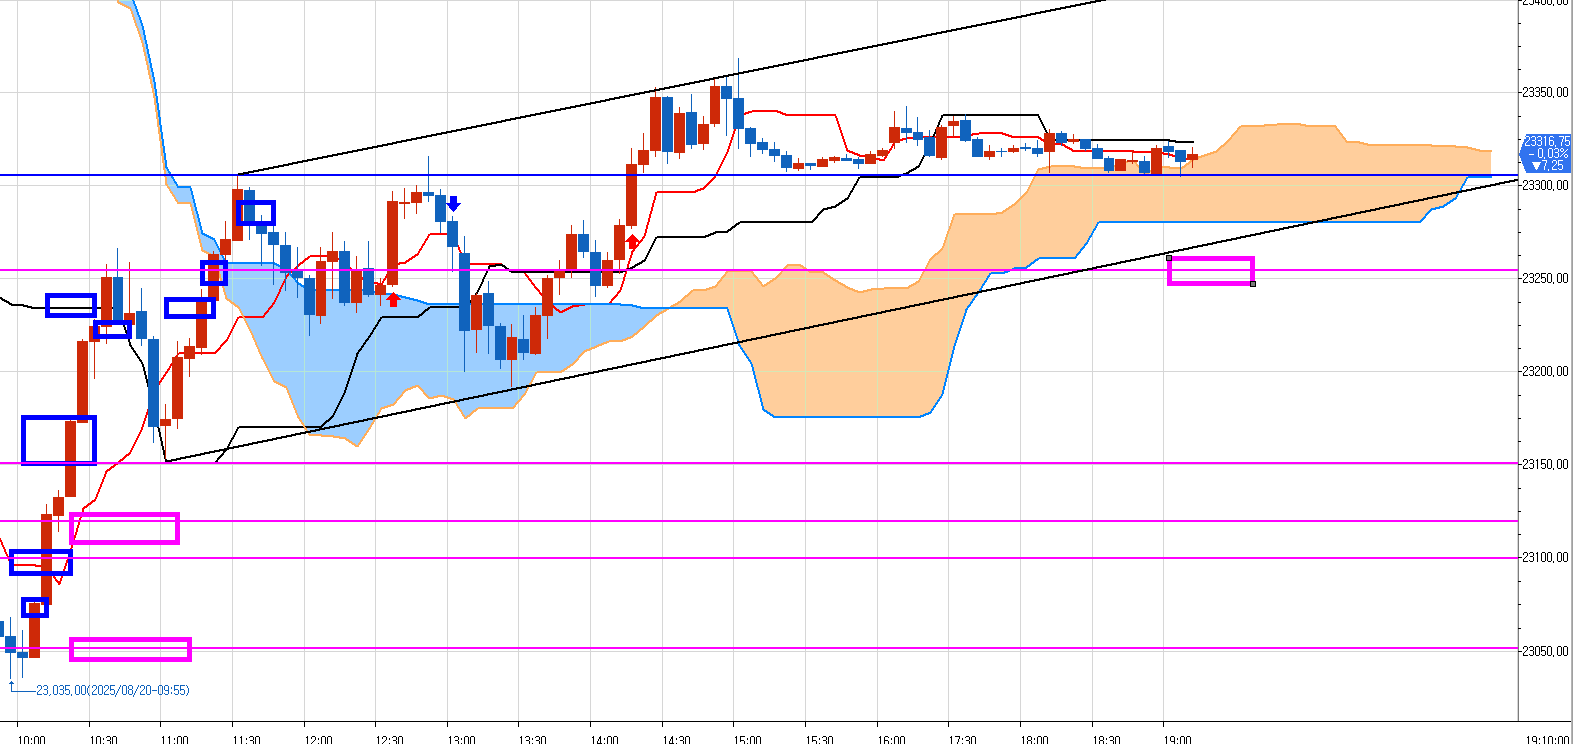Click the 23150.00 price axis label
Screen dimensions: 1573x744
coord(1545,464)
